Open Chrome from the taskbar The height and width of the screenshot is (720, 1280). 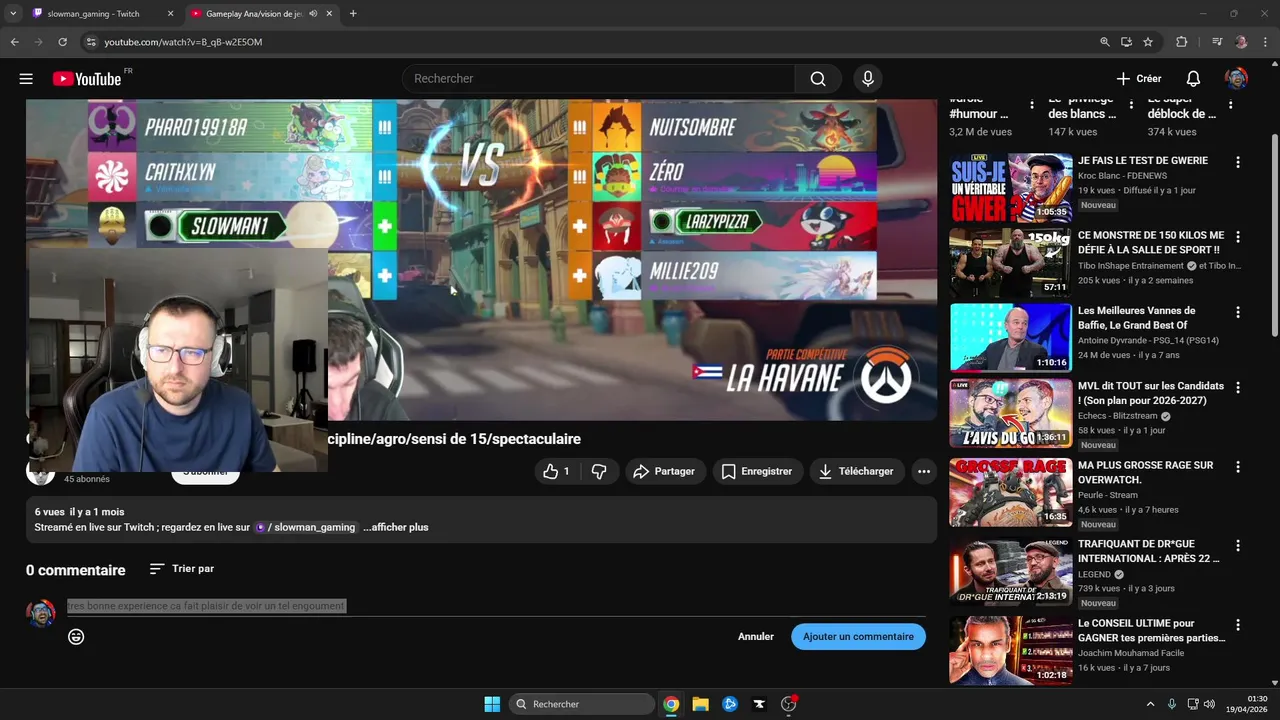pyautogui.click(x=671, y=704)
